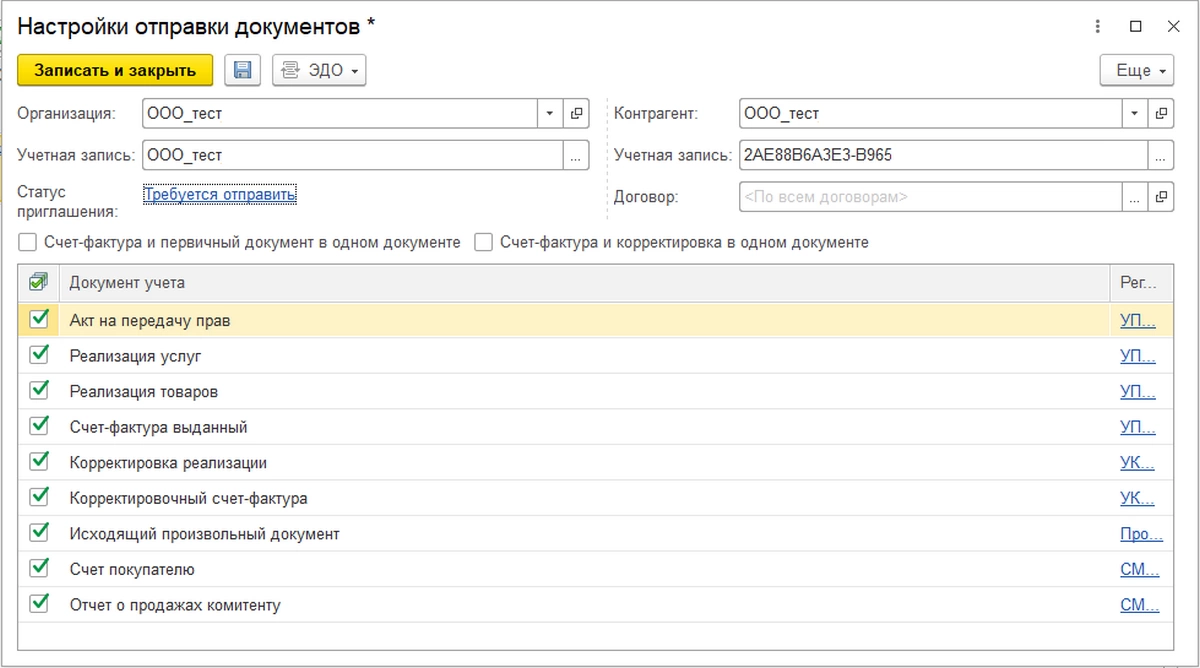Image resolution: width=1200 pixels, height=668 pixels.
Task: Click ellipsis button of left Учетная запись
Action: tap(575, 156)
